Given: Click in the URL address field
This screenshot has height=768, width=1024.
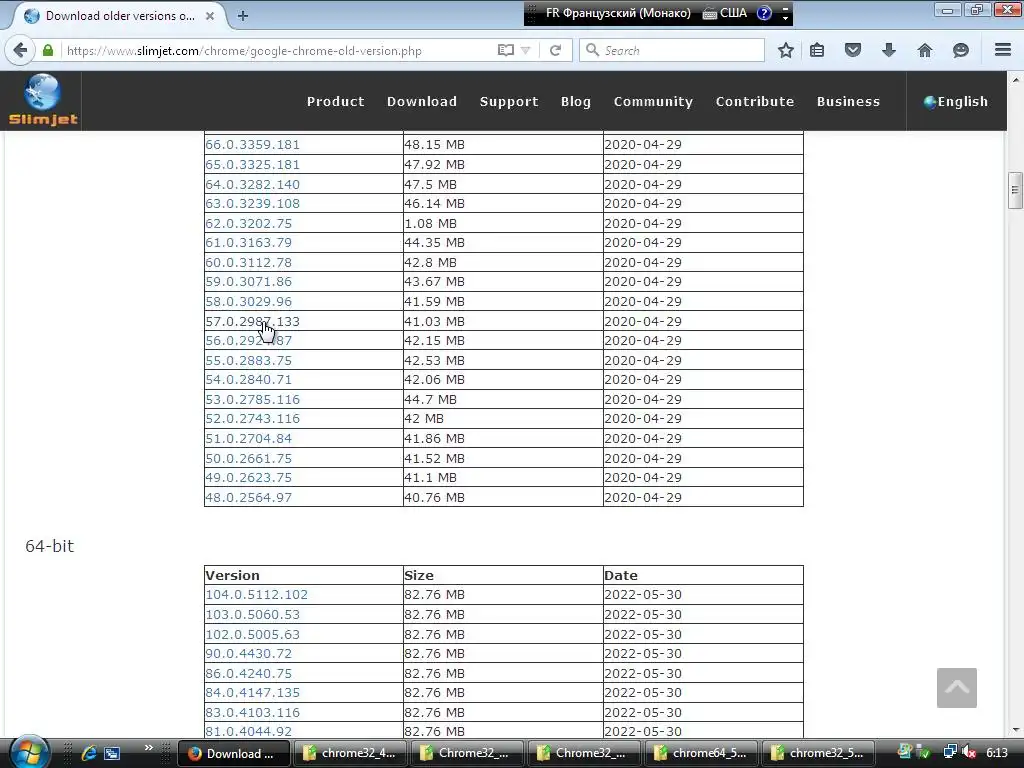Looking at the screenshot, I should [x=278, y=50].
